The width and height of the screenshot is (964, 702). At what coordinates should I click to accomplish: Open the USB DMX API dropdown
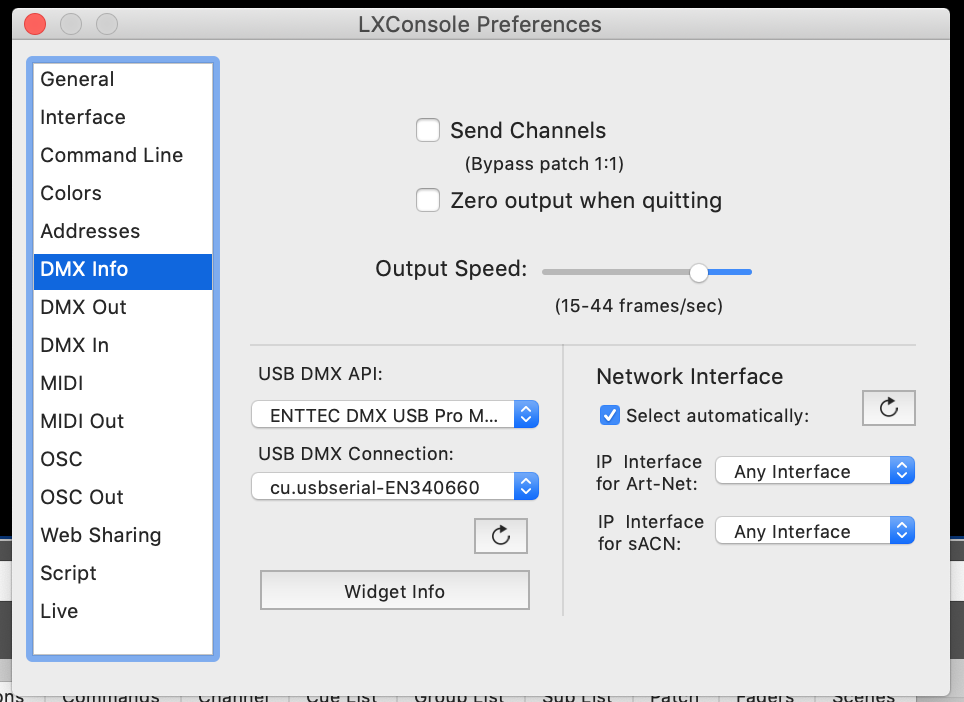pos(395,415)
